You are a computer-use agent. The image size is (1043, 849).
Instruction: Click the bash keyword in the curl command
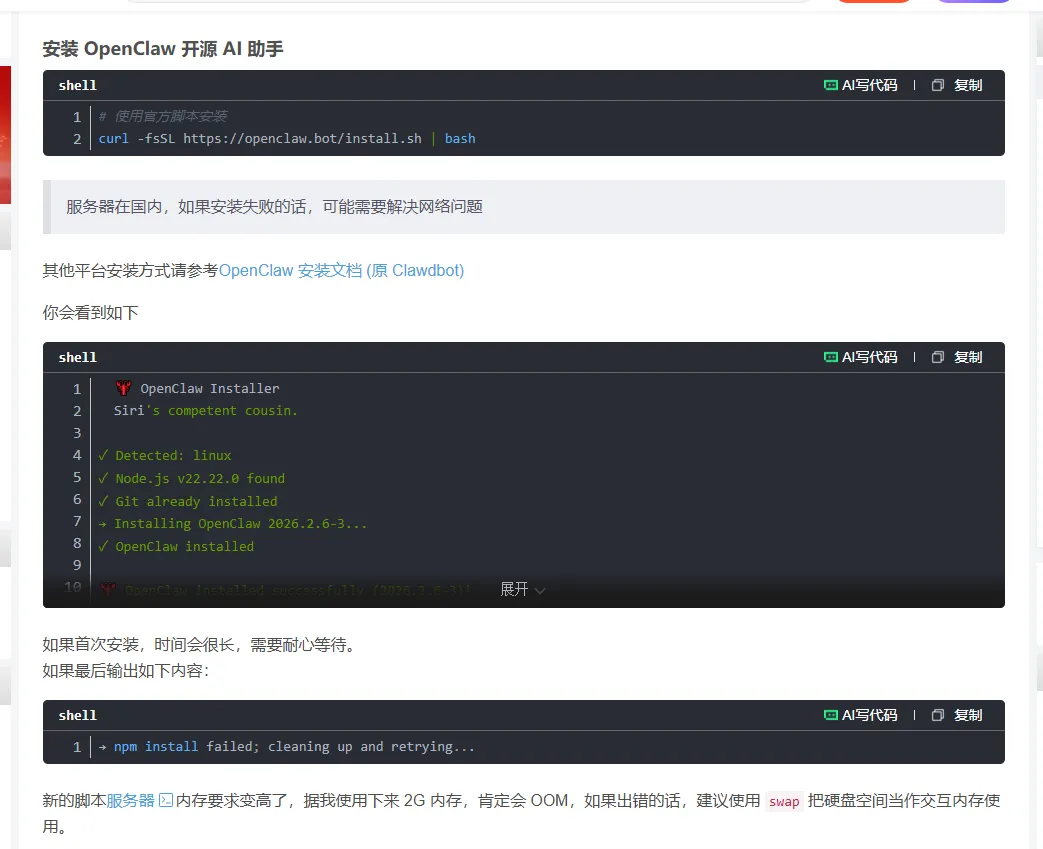460,138
